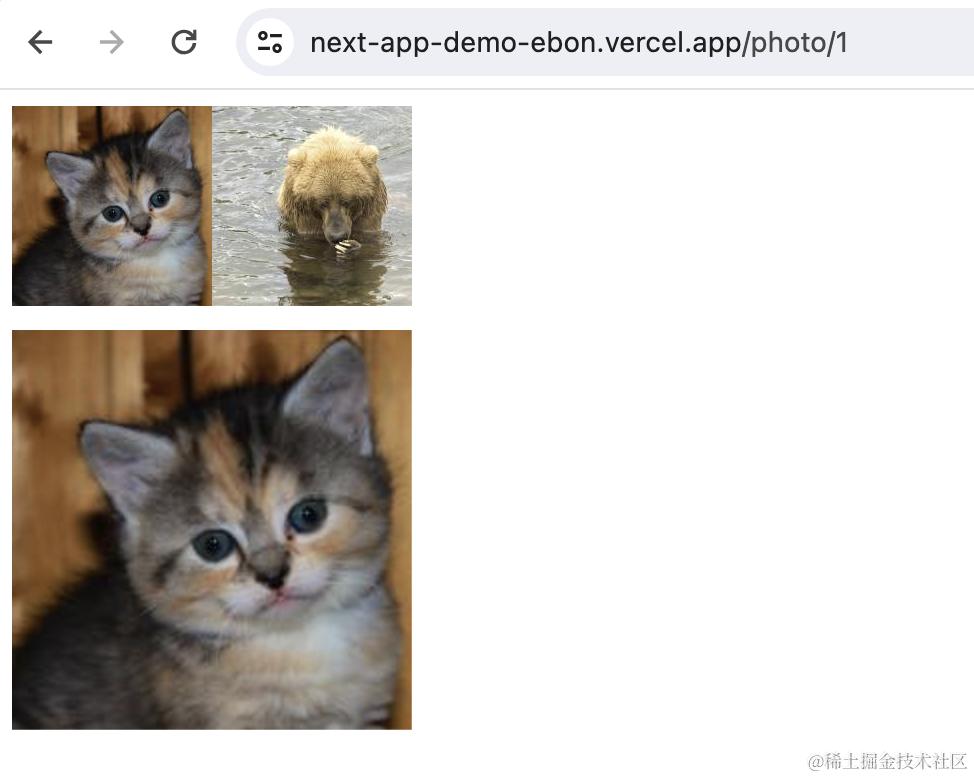The height and width of the screenshot is (778, 974).
Task: Click the domain next-app-demo-ebon.vercel.app in URL
Action: tap(525, 43)
